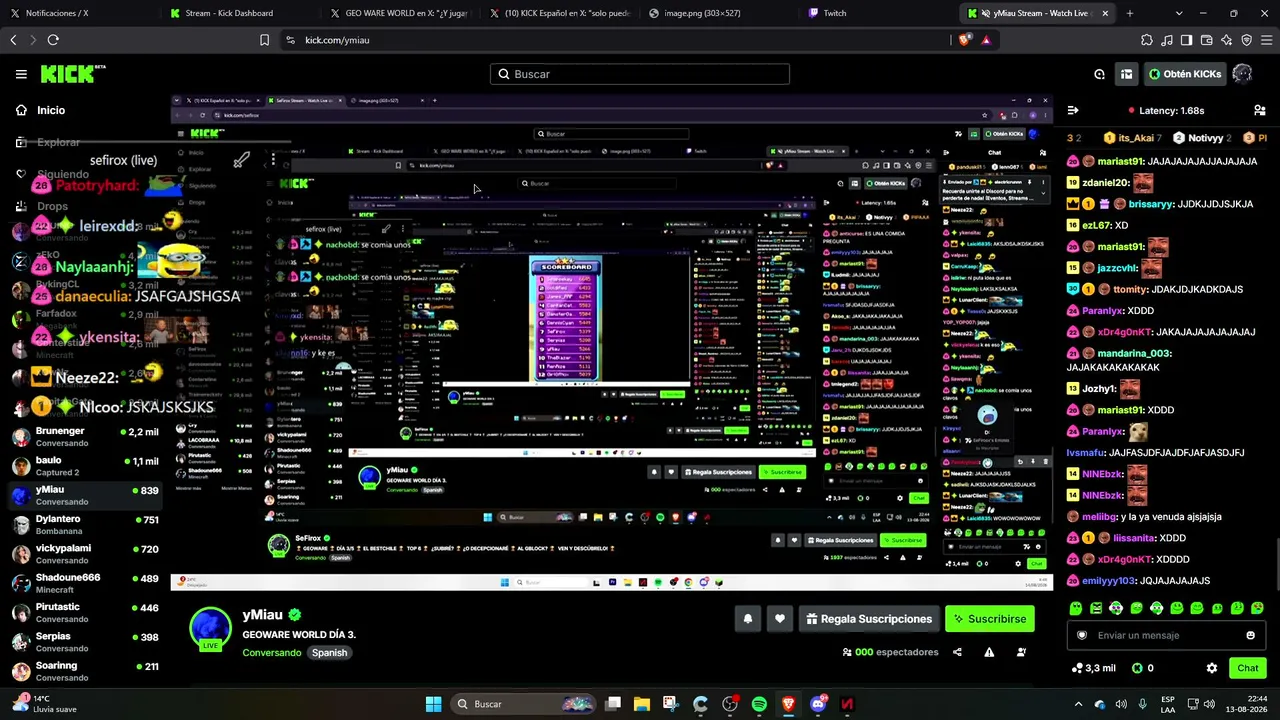Send message with Chat button

tap(1248, 668)
